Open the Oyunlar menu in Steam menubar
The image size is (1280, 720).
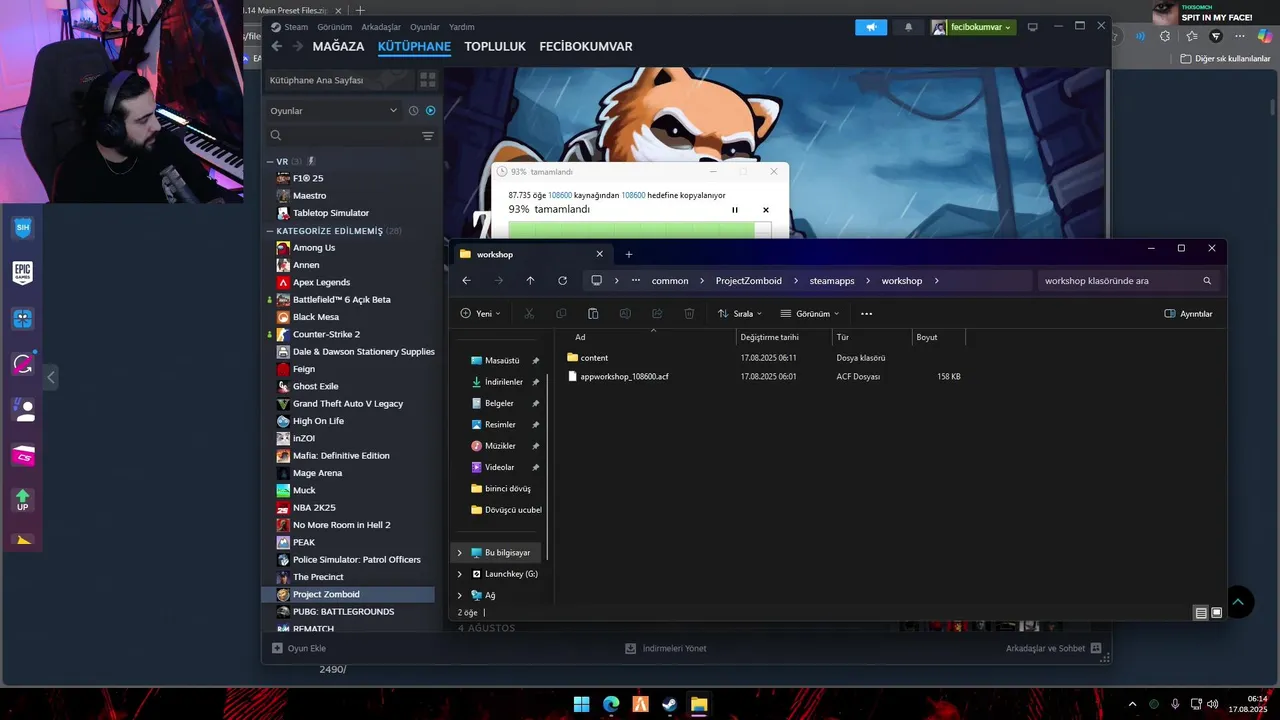(425, 27)
